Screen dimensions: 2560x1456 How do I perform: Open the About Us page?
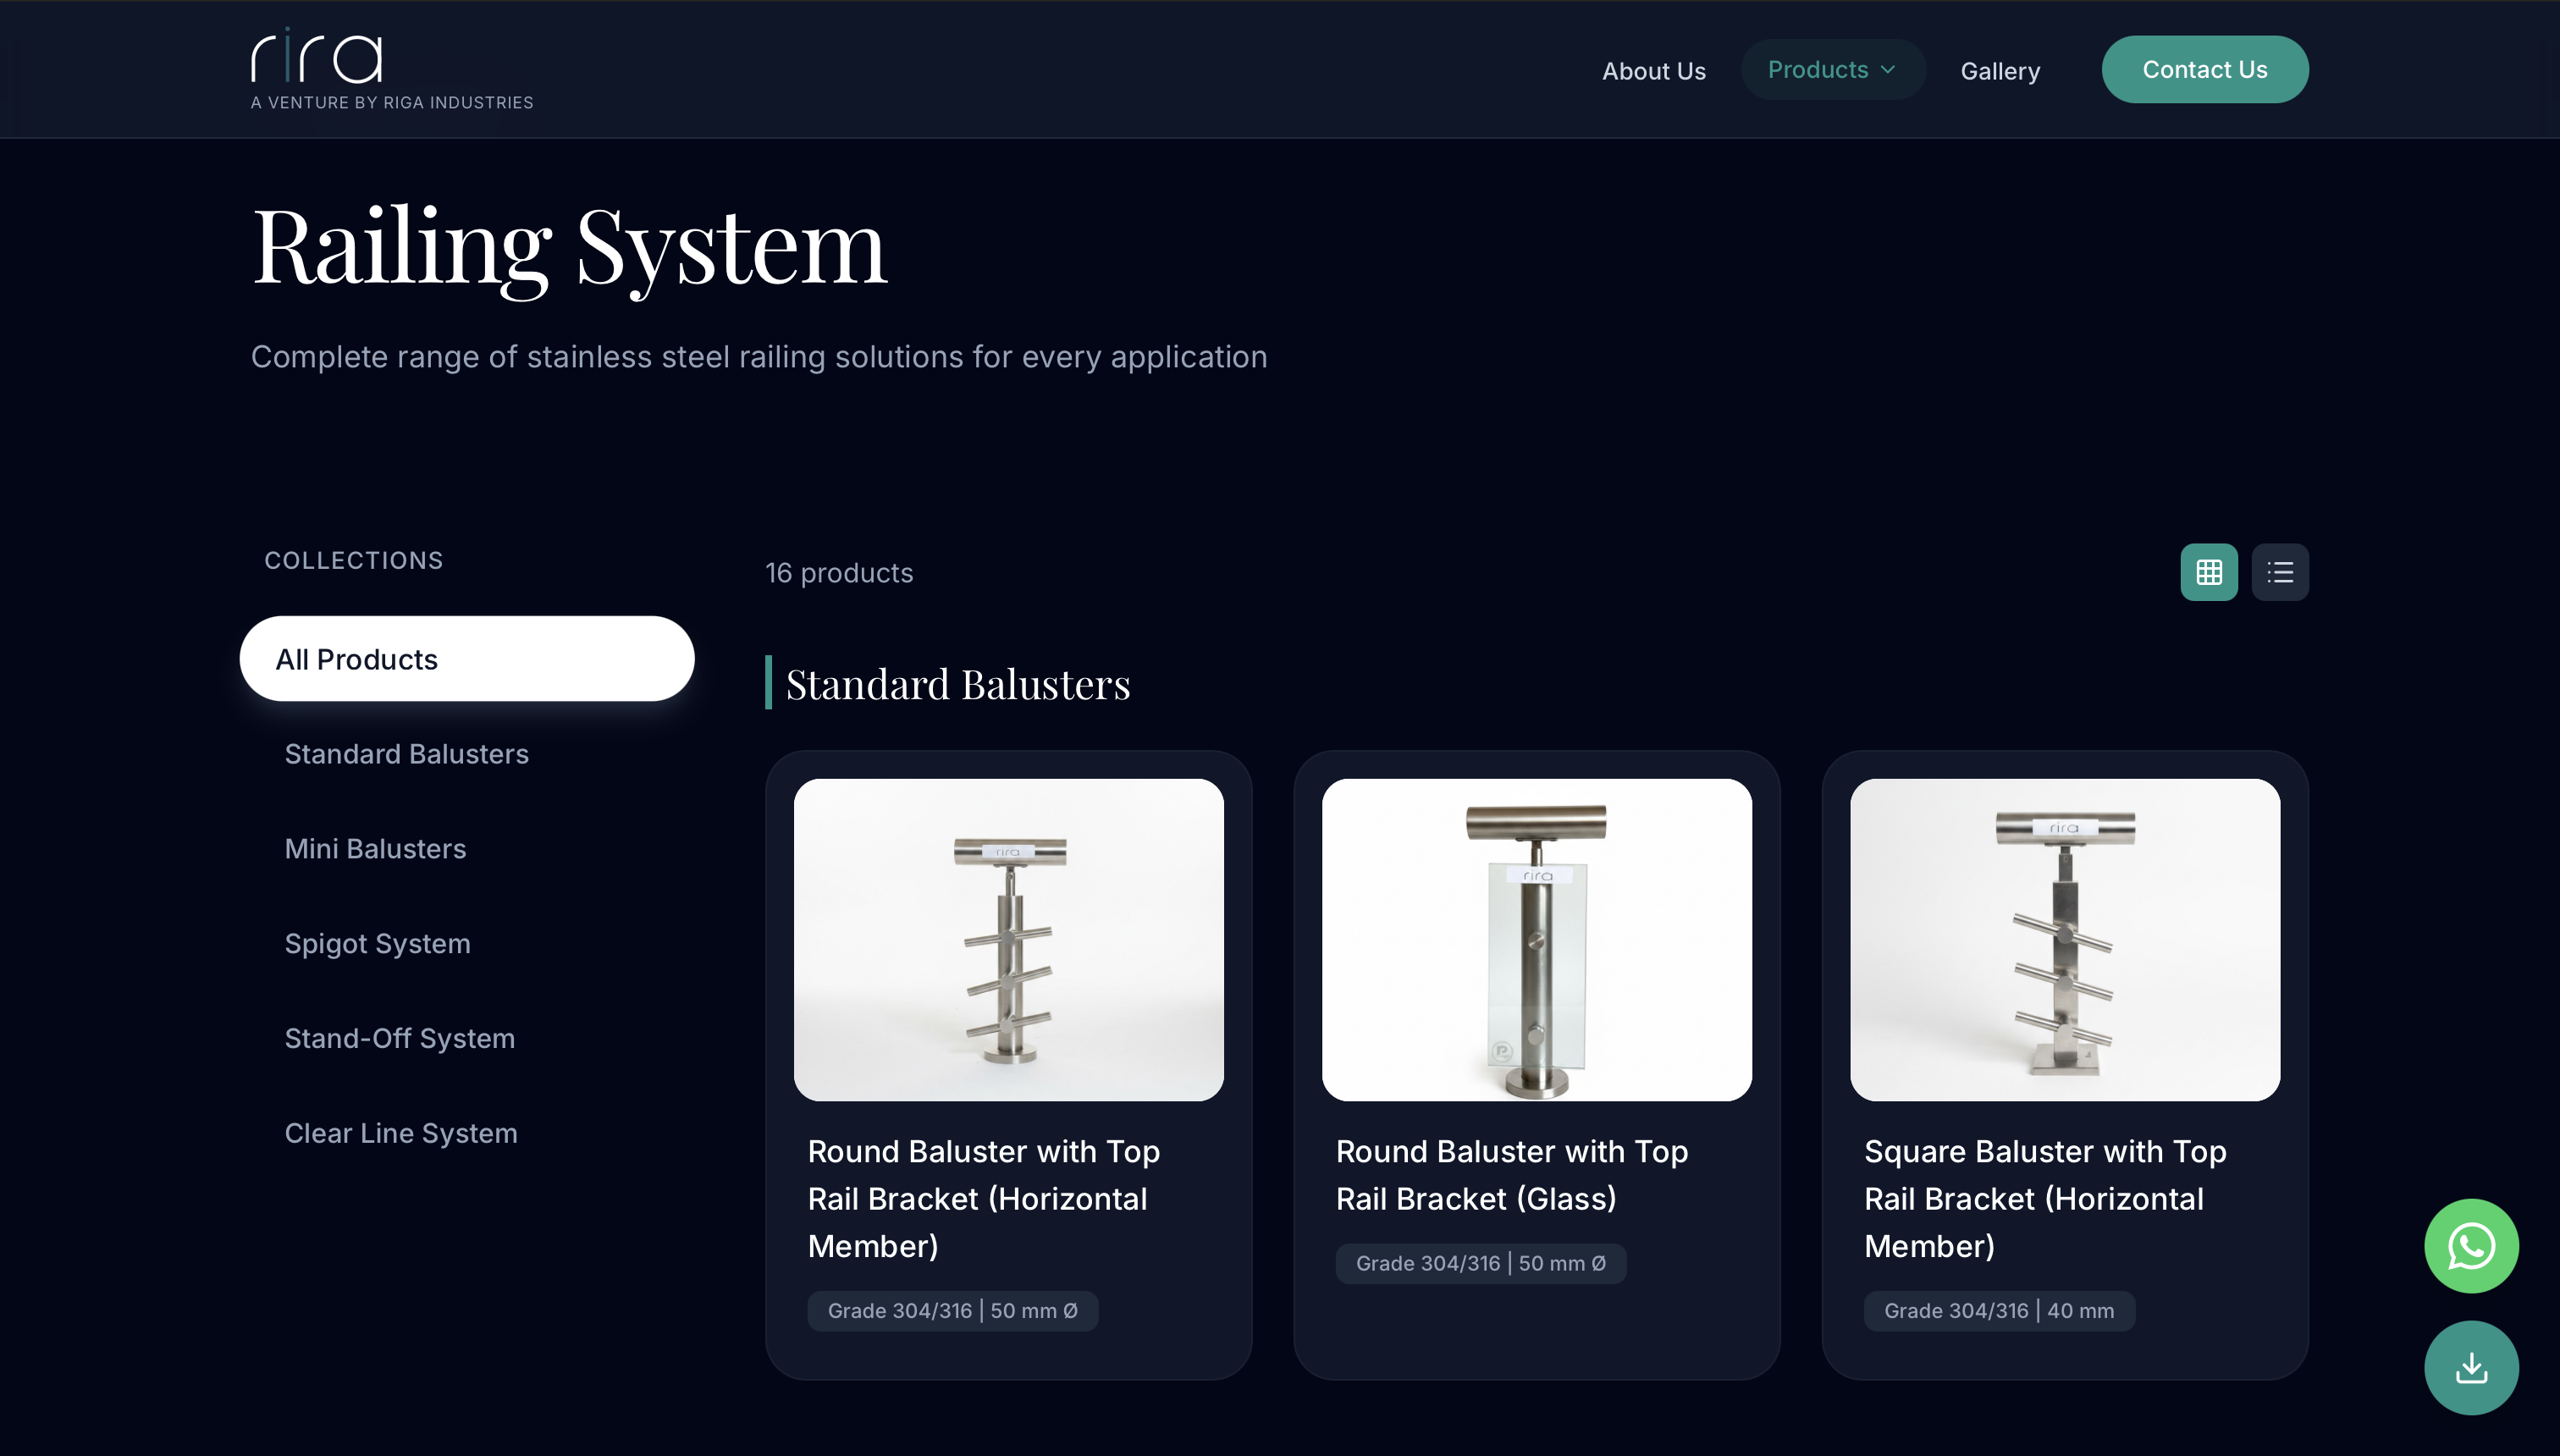(1653, 71)
